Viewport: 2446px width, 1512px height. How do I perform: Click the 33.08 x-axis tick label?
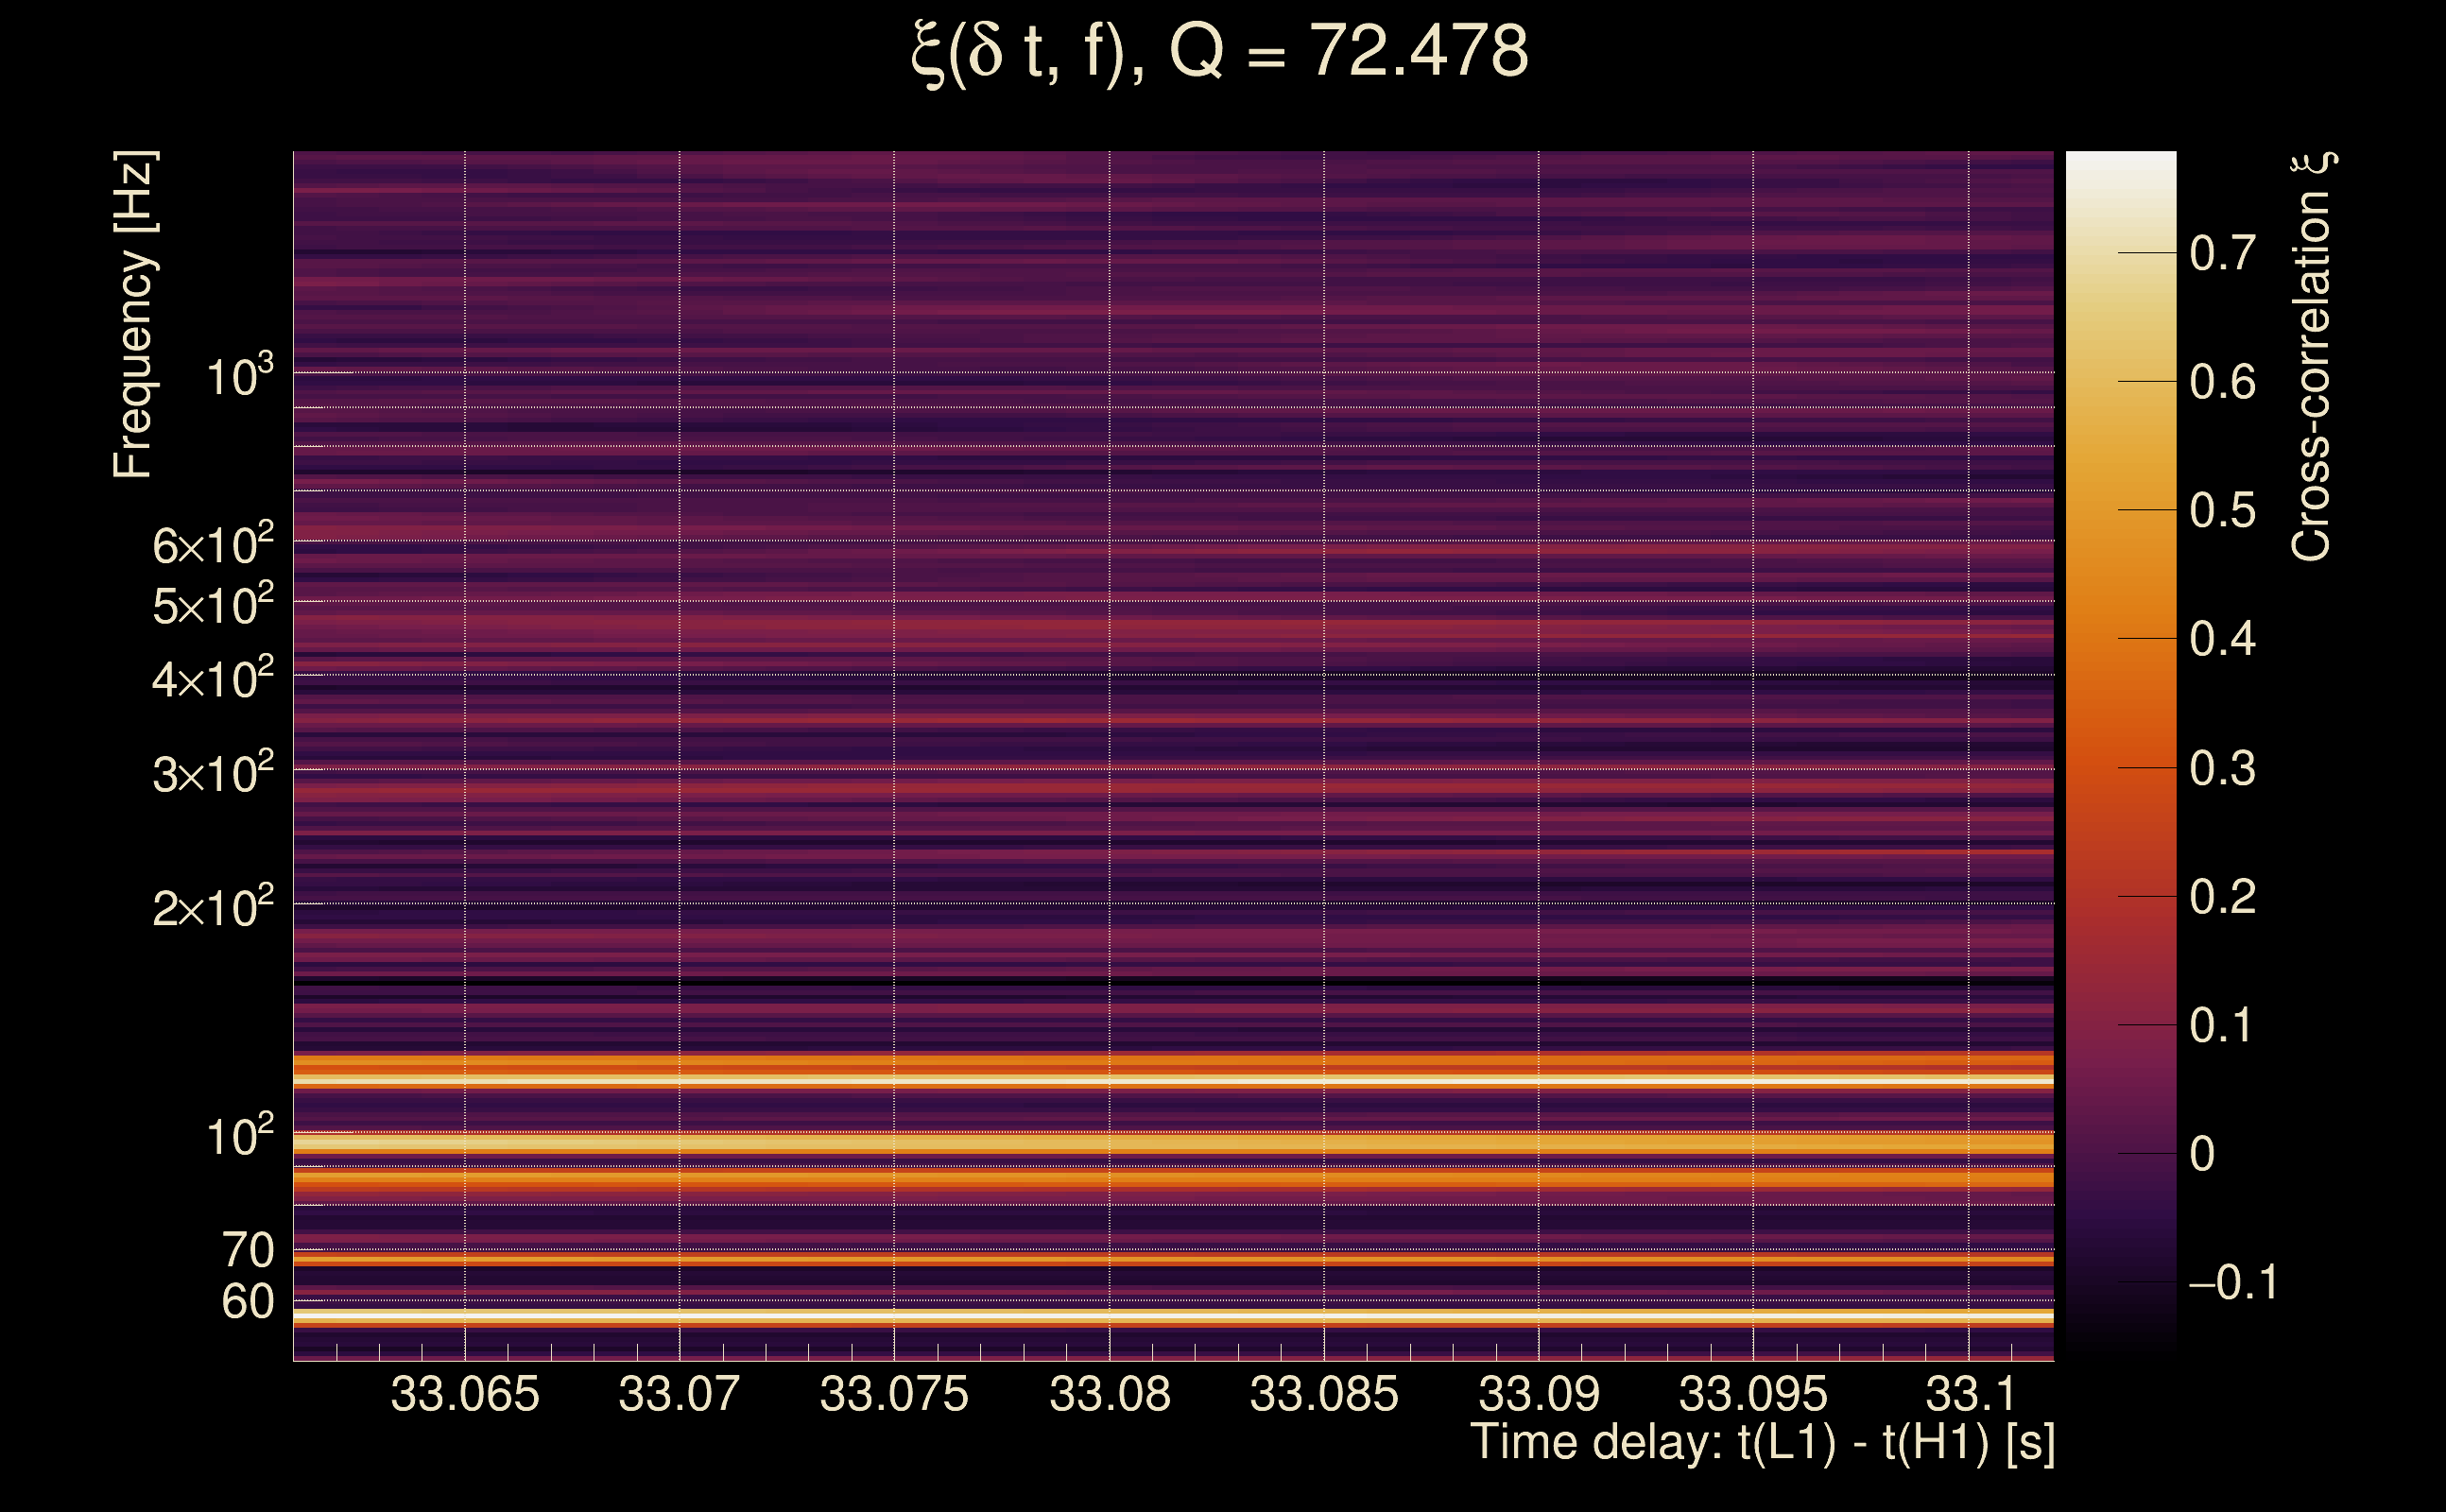point(1109,1394)
